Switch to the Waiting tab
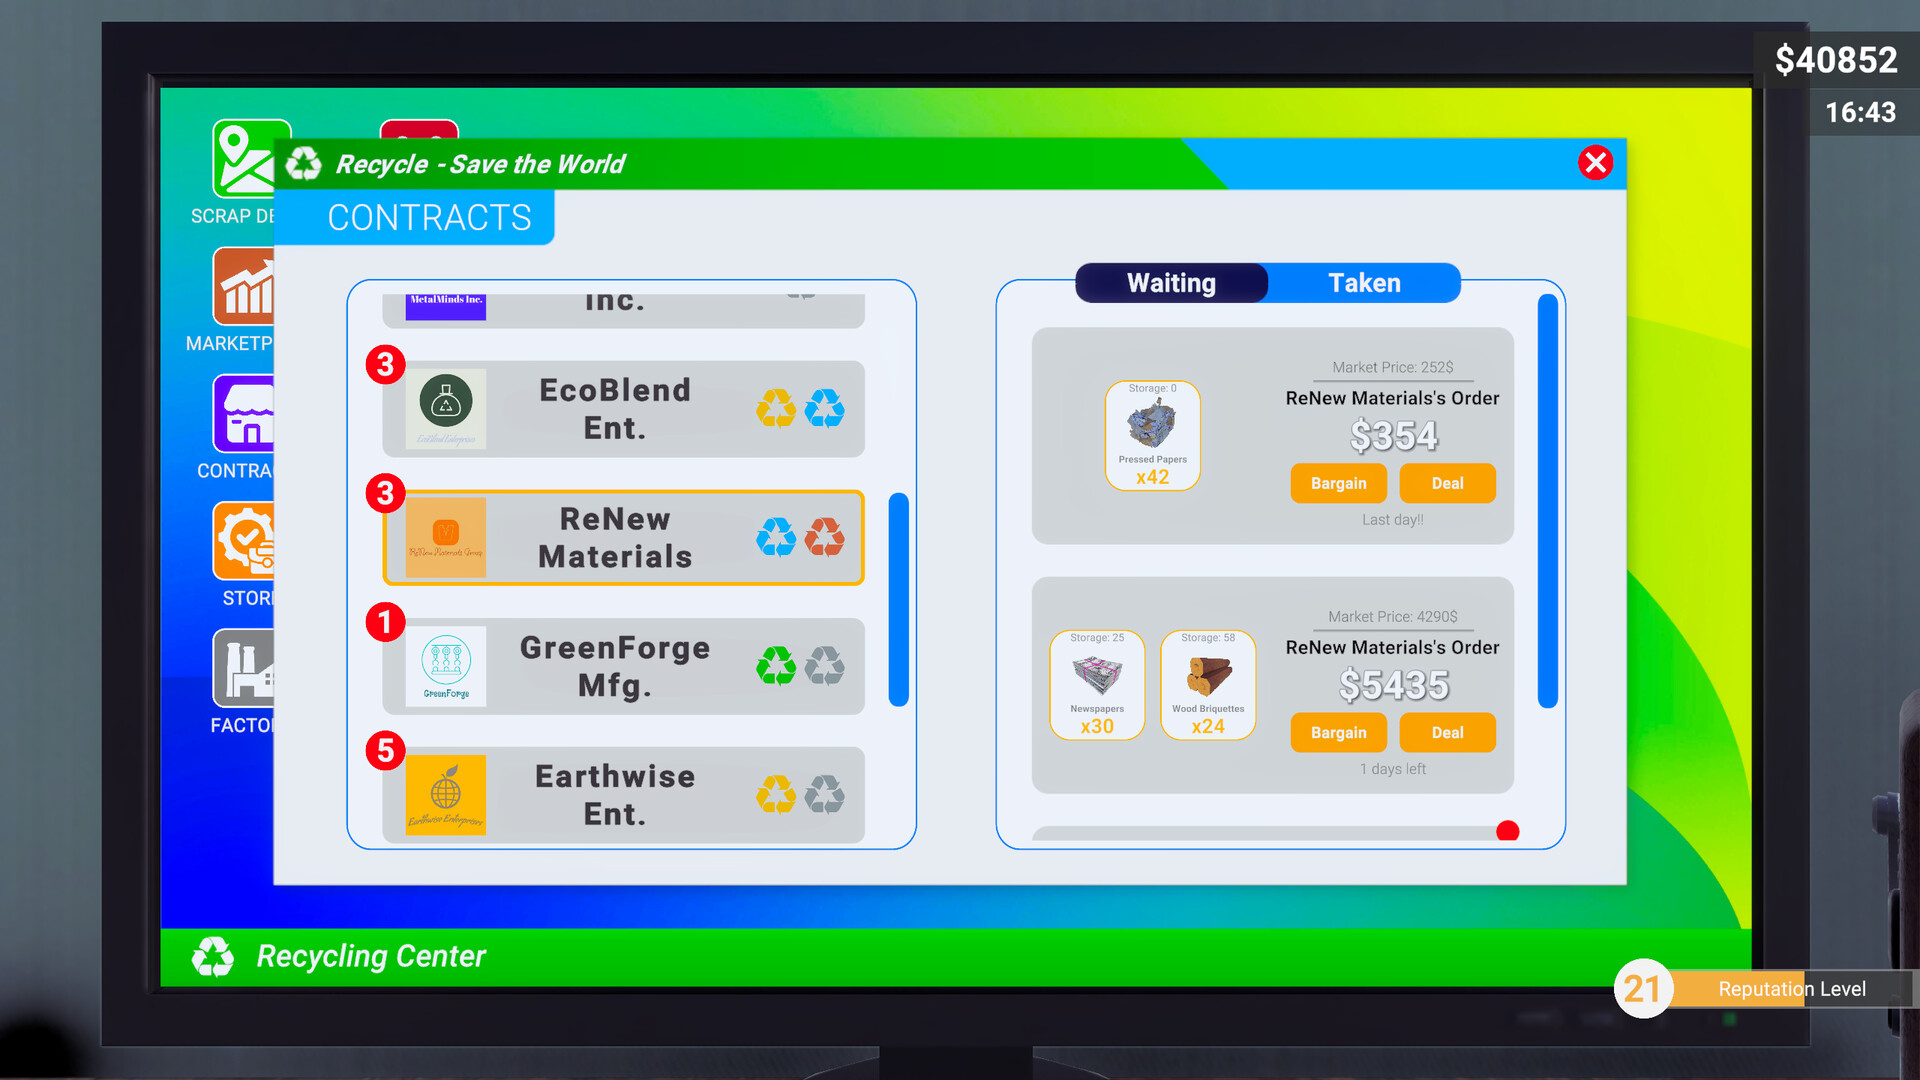The width and height of the screenshot is (1920, 1080). [x=1170, y=282]
